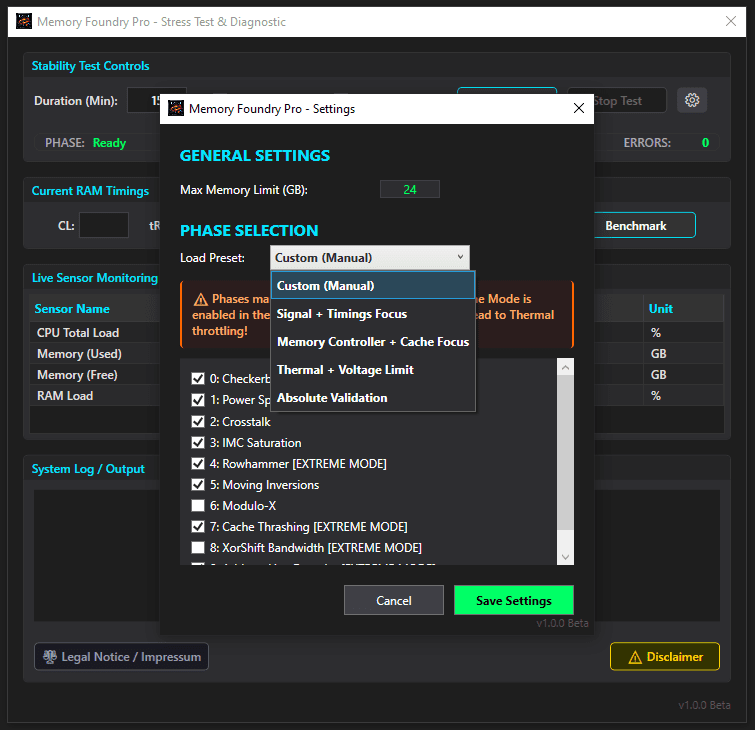Image resolution: width=755 pixels, height=730 pixels.
Task: Click phase list scrollbar up arrow
Action: point(565,367)
